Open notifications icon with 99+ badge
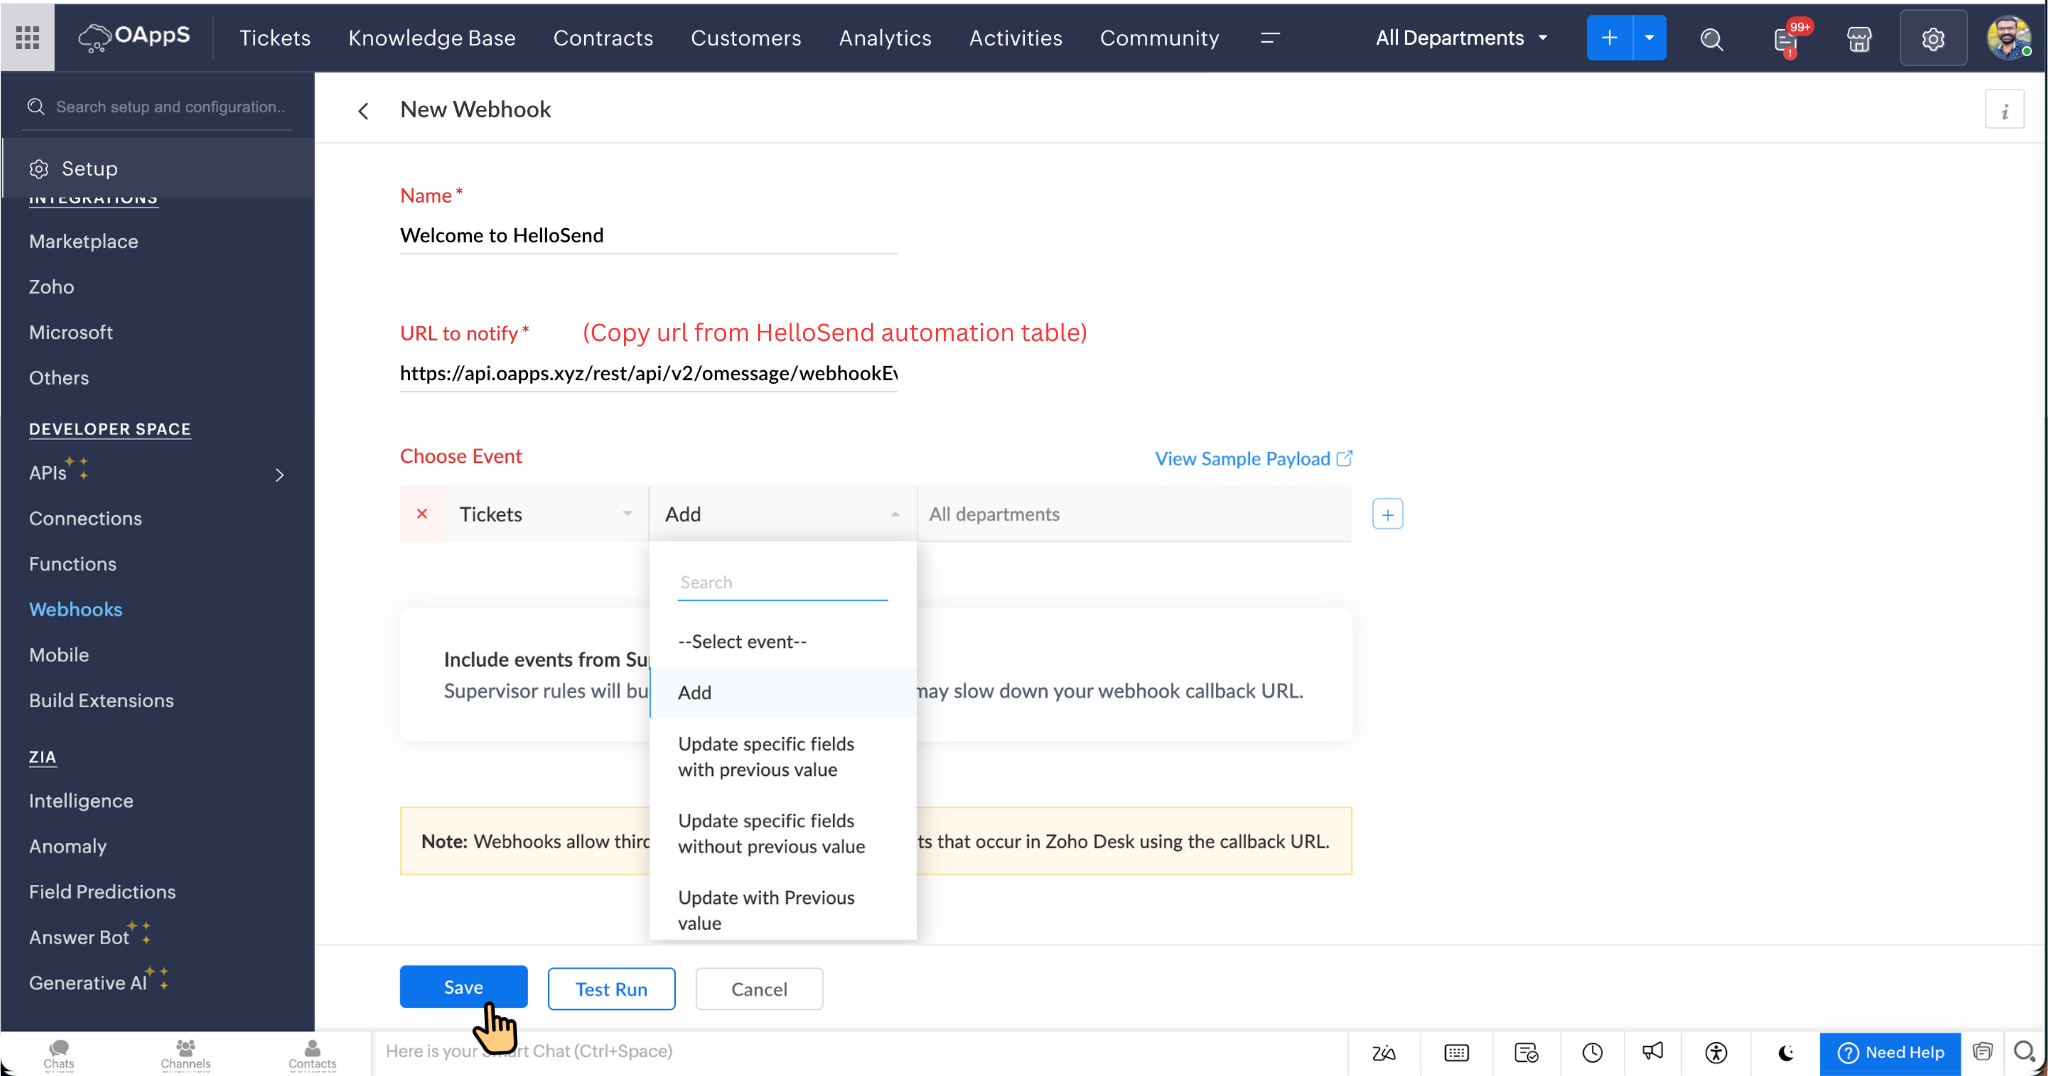The width and height of the screenshot is (2048, 1076). (1787, 39)
